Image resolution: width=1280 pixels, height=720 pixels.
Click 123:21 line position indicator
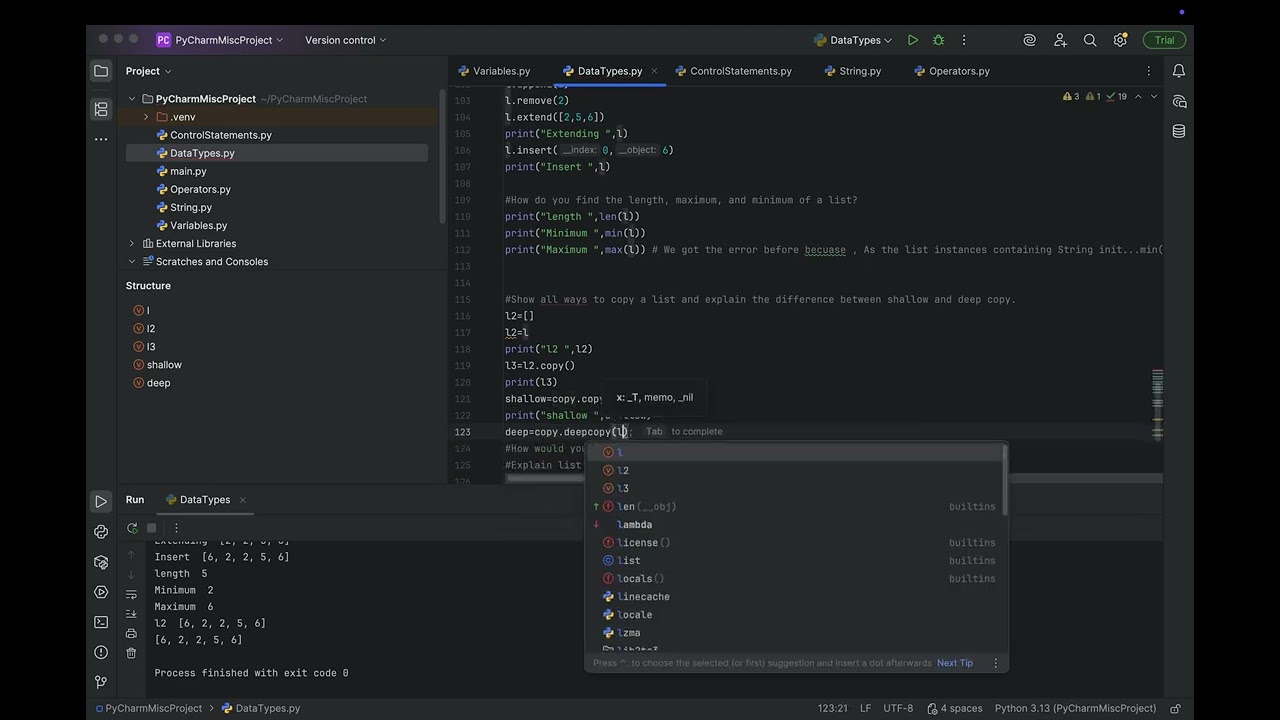pos(832,708)
